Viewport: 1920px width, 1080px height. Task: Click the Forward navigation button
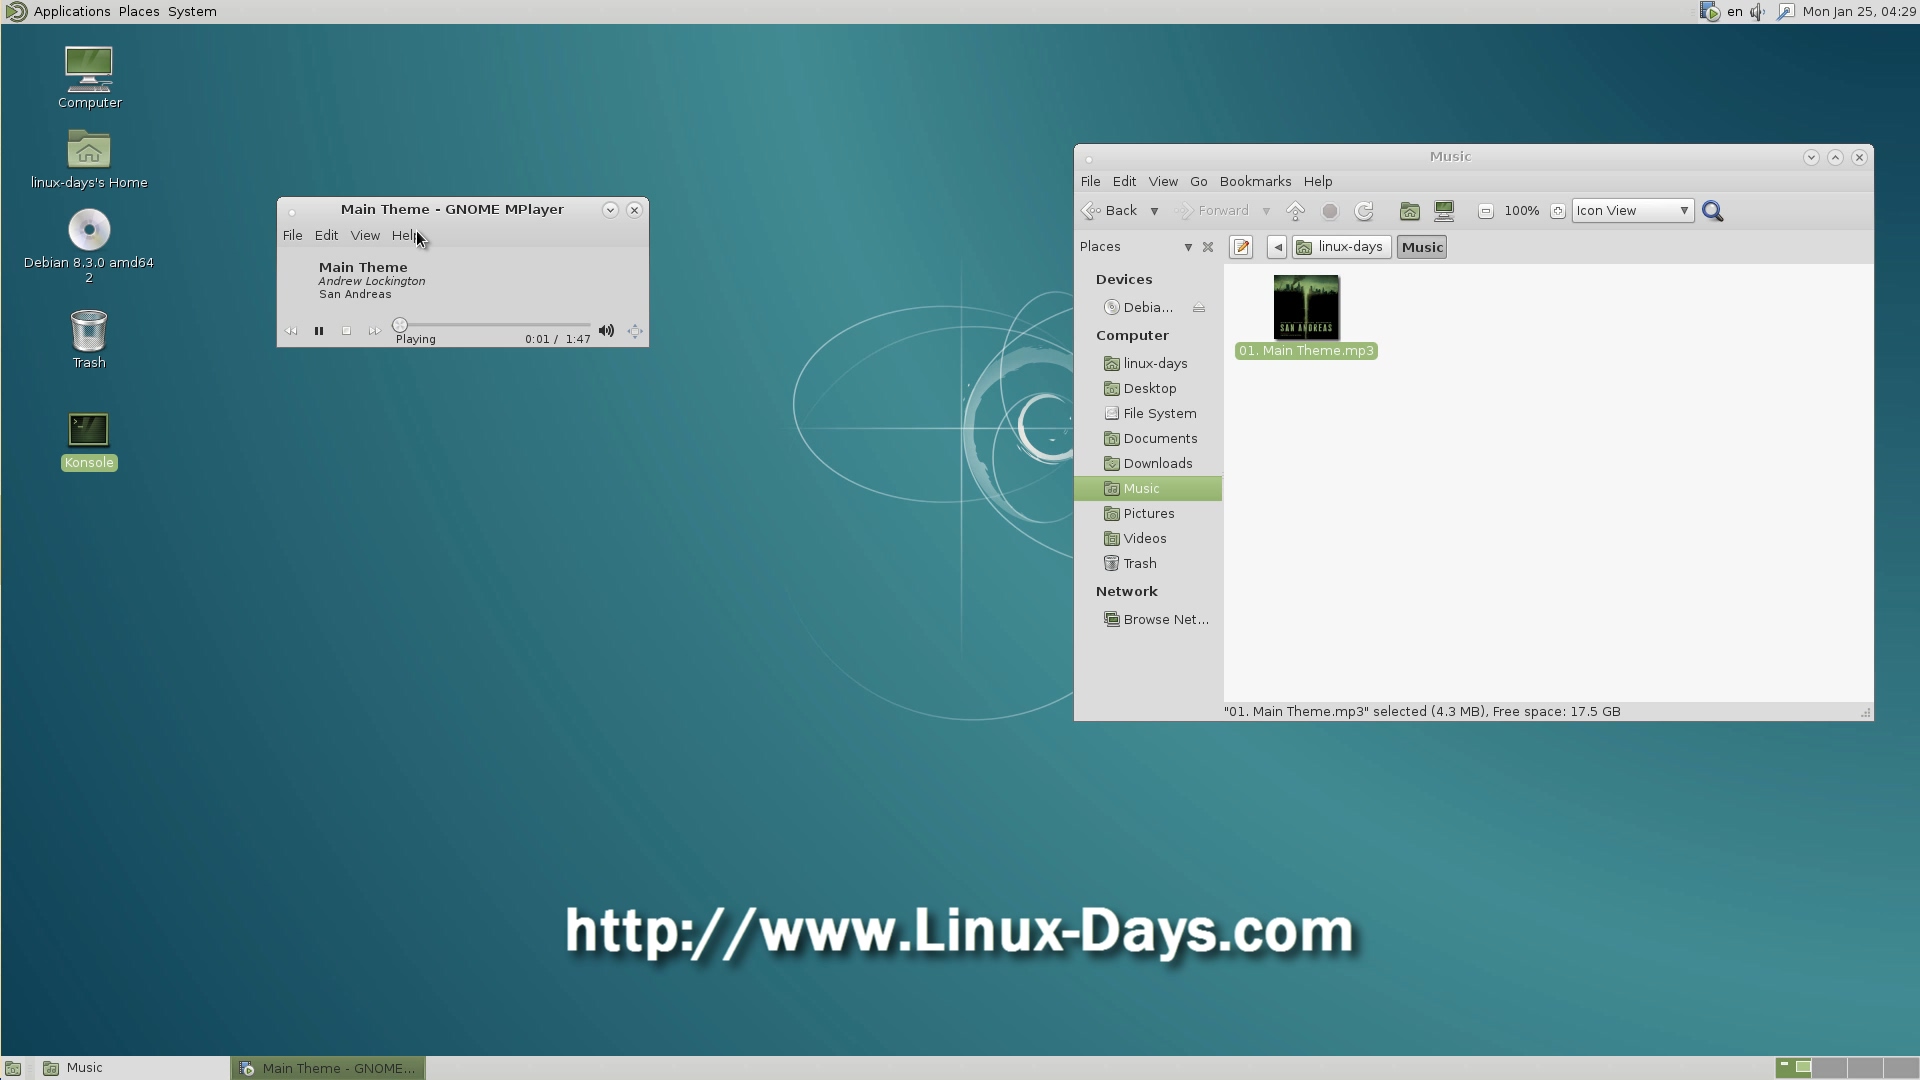coord(1212,211)
